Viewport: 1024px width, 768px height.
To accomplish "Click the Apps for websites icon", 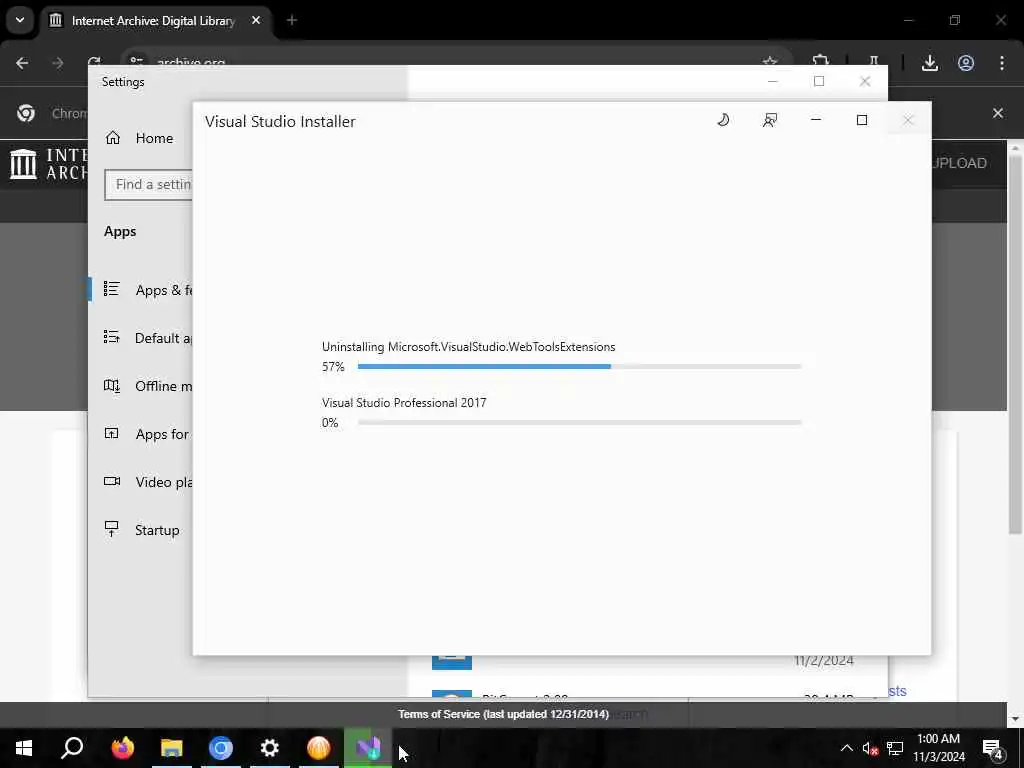I will coord(112,433).
